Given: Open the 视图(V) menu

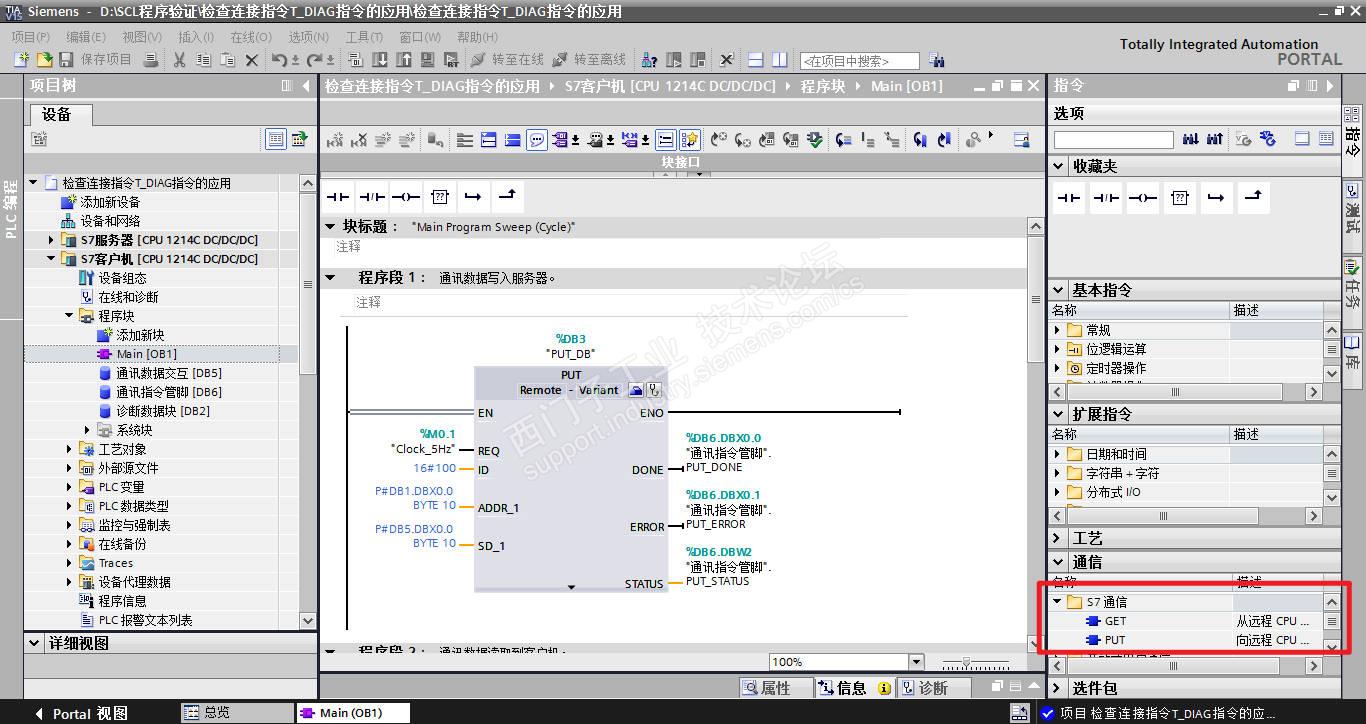Looking at the screenshot, I should (141, 36).
